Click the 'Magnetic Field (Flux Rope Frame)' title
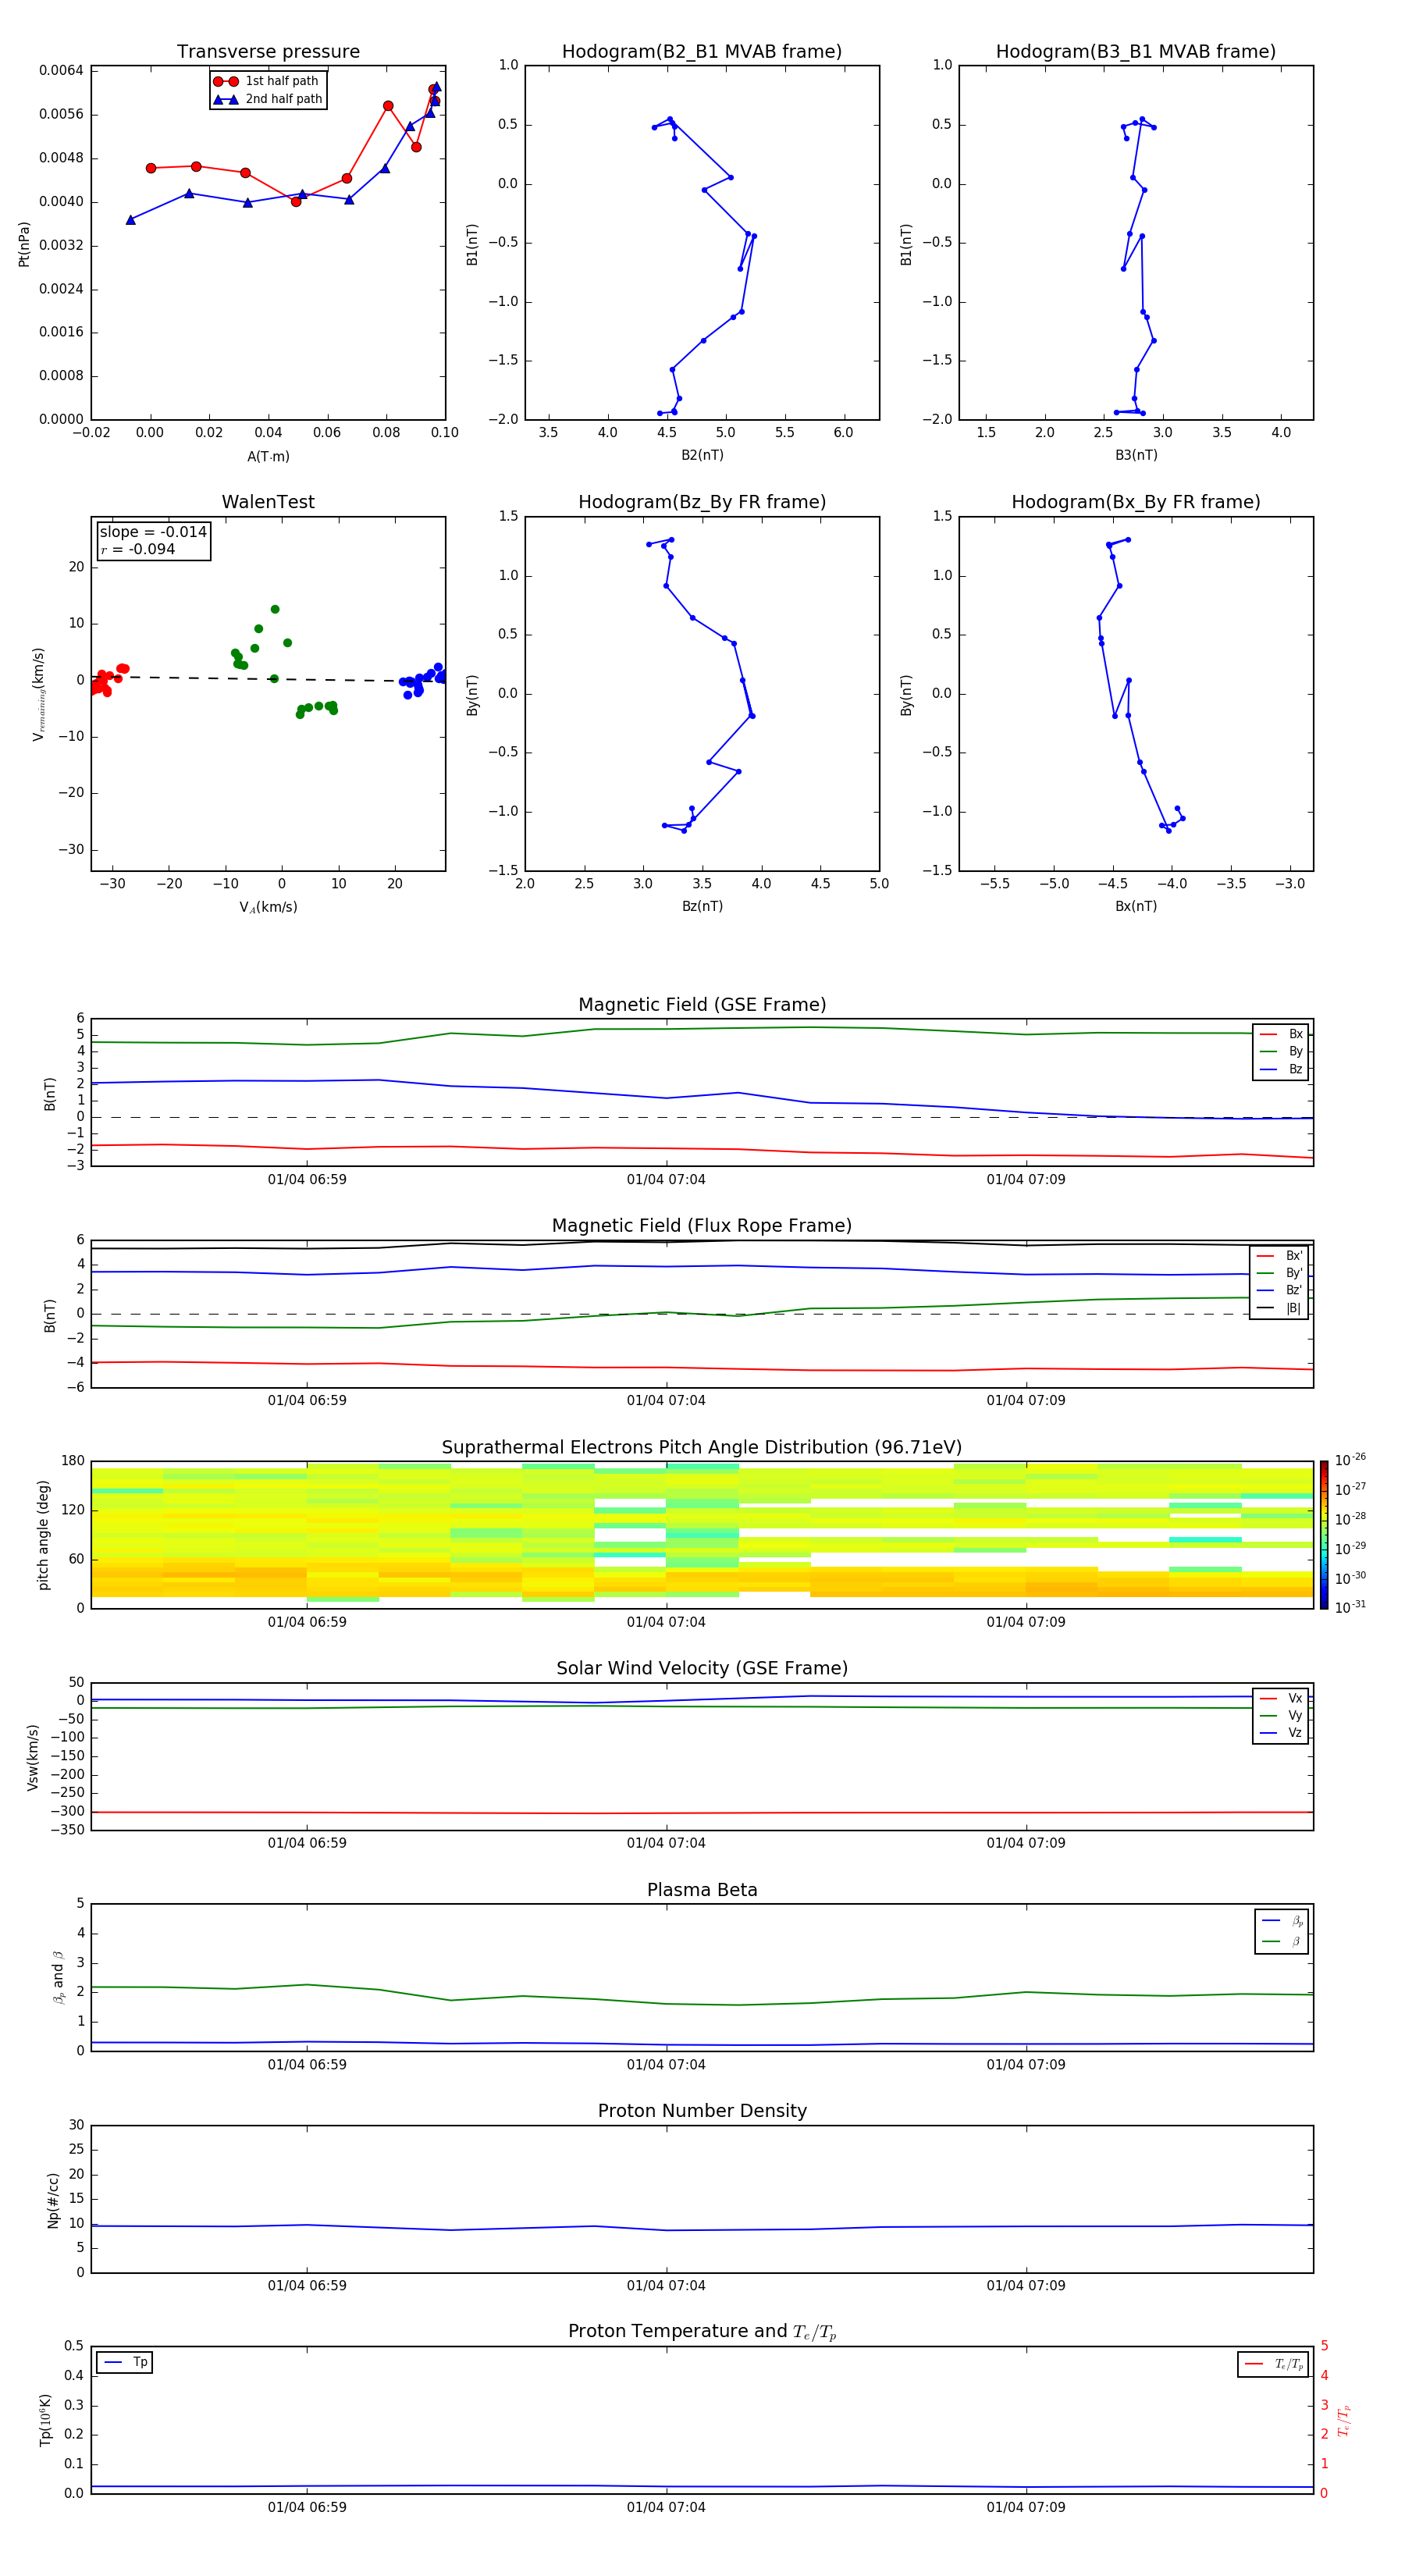The width and height of the screenshot is (1405, 2576). (702, 1226)
